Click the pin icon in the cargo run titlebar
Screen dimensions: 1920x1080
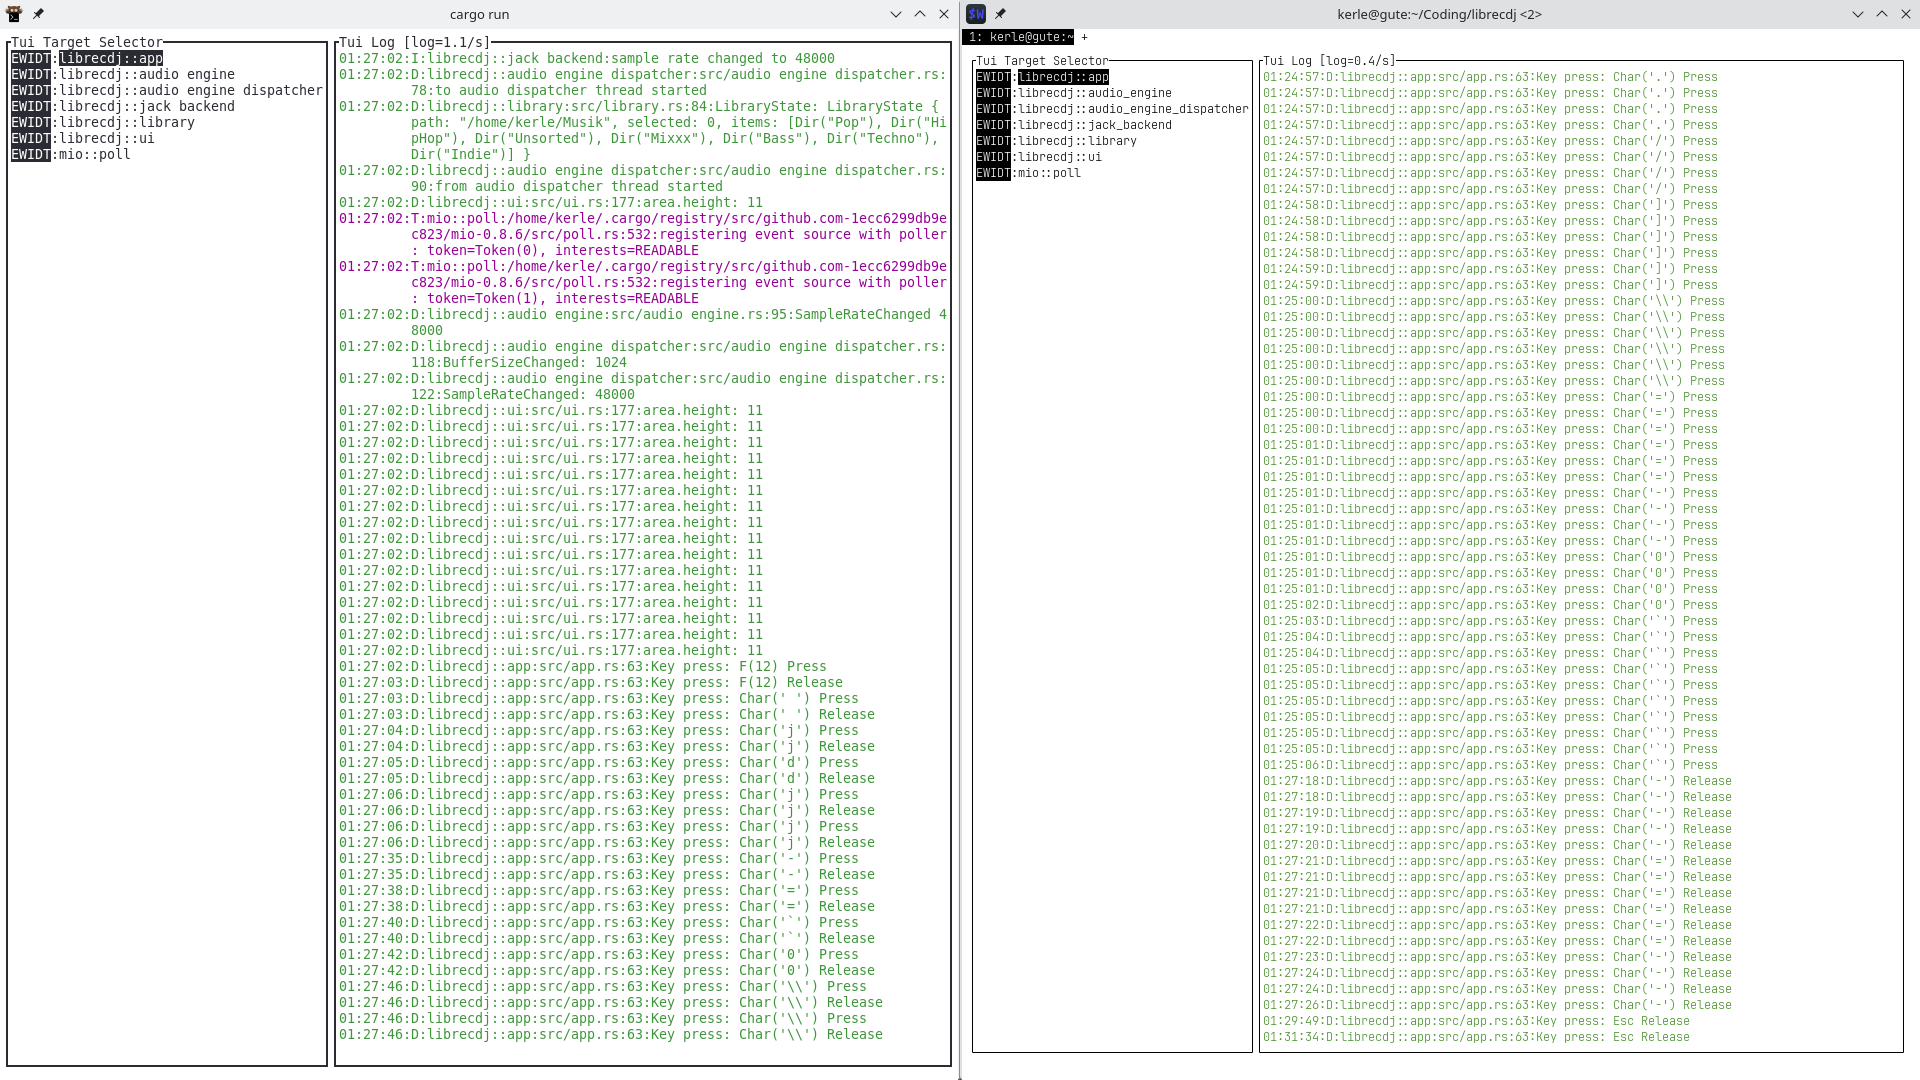40,14
